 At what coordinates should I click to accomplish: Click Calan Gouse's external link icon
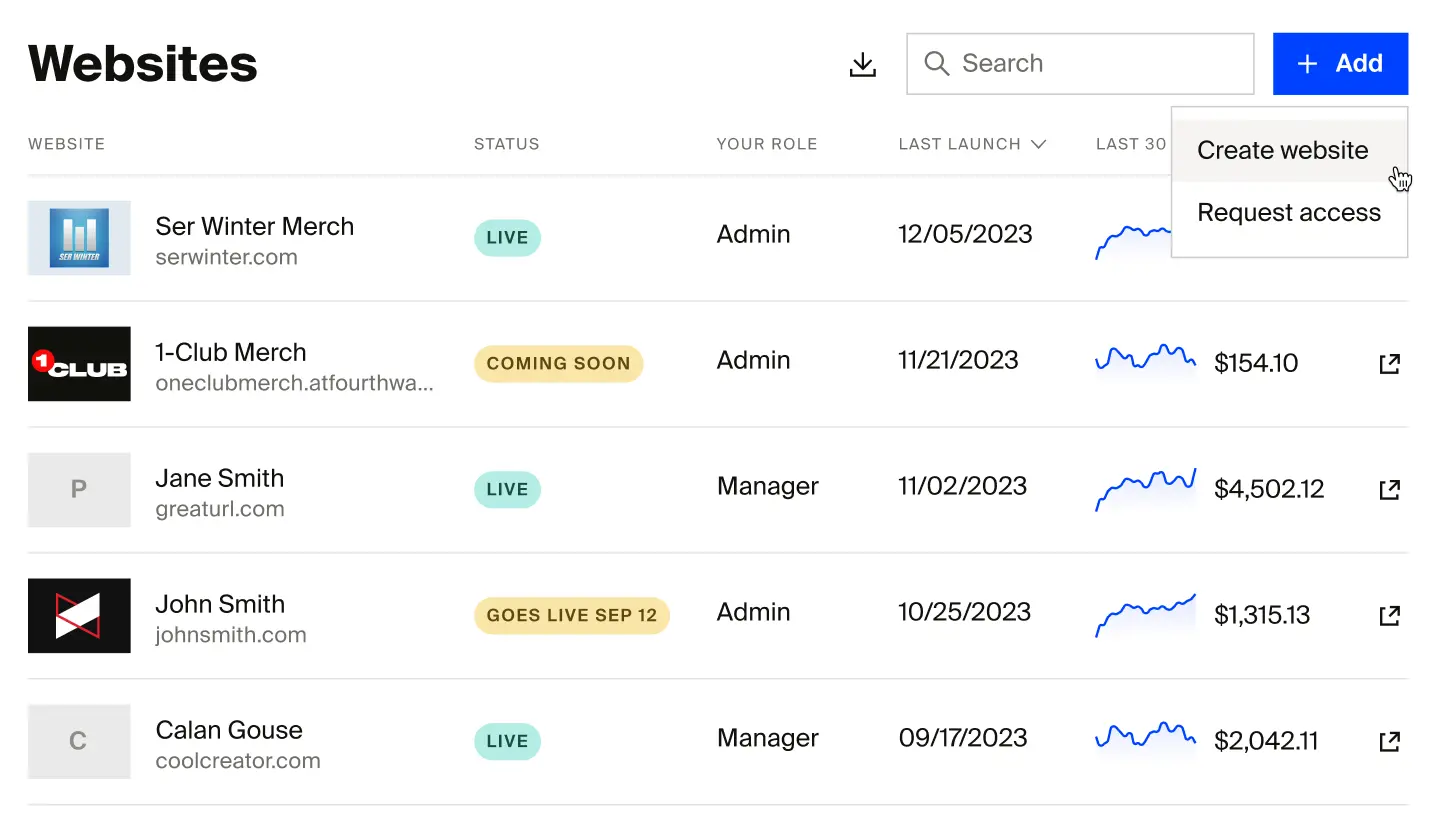(x=1390, y=741)
